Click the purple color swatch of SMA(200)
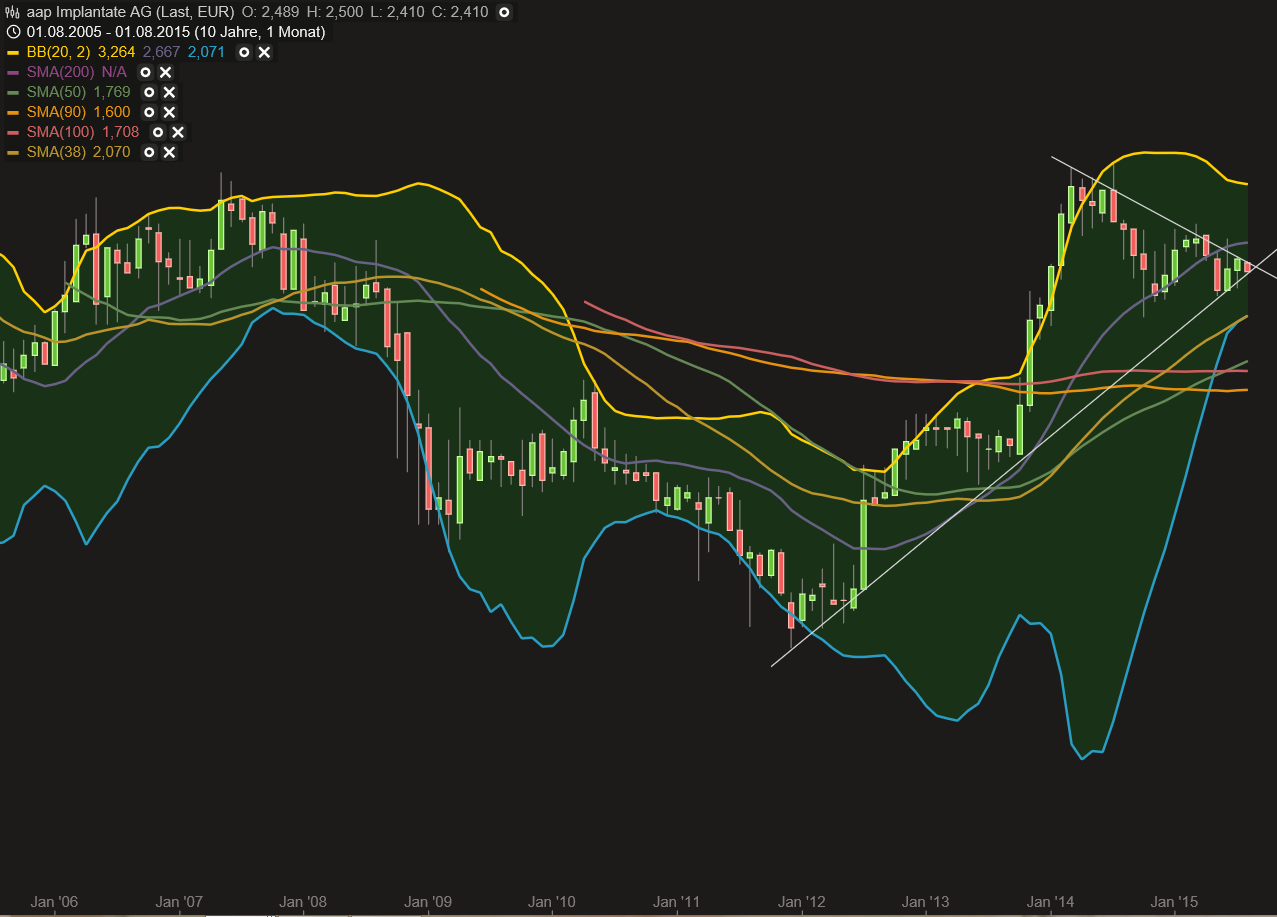 click(13, 72)
